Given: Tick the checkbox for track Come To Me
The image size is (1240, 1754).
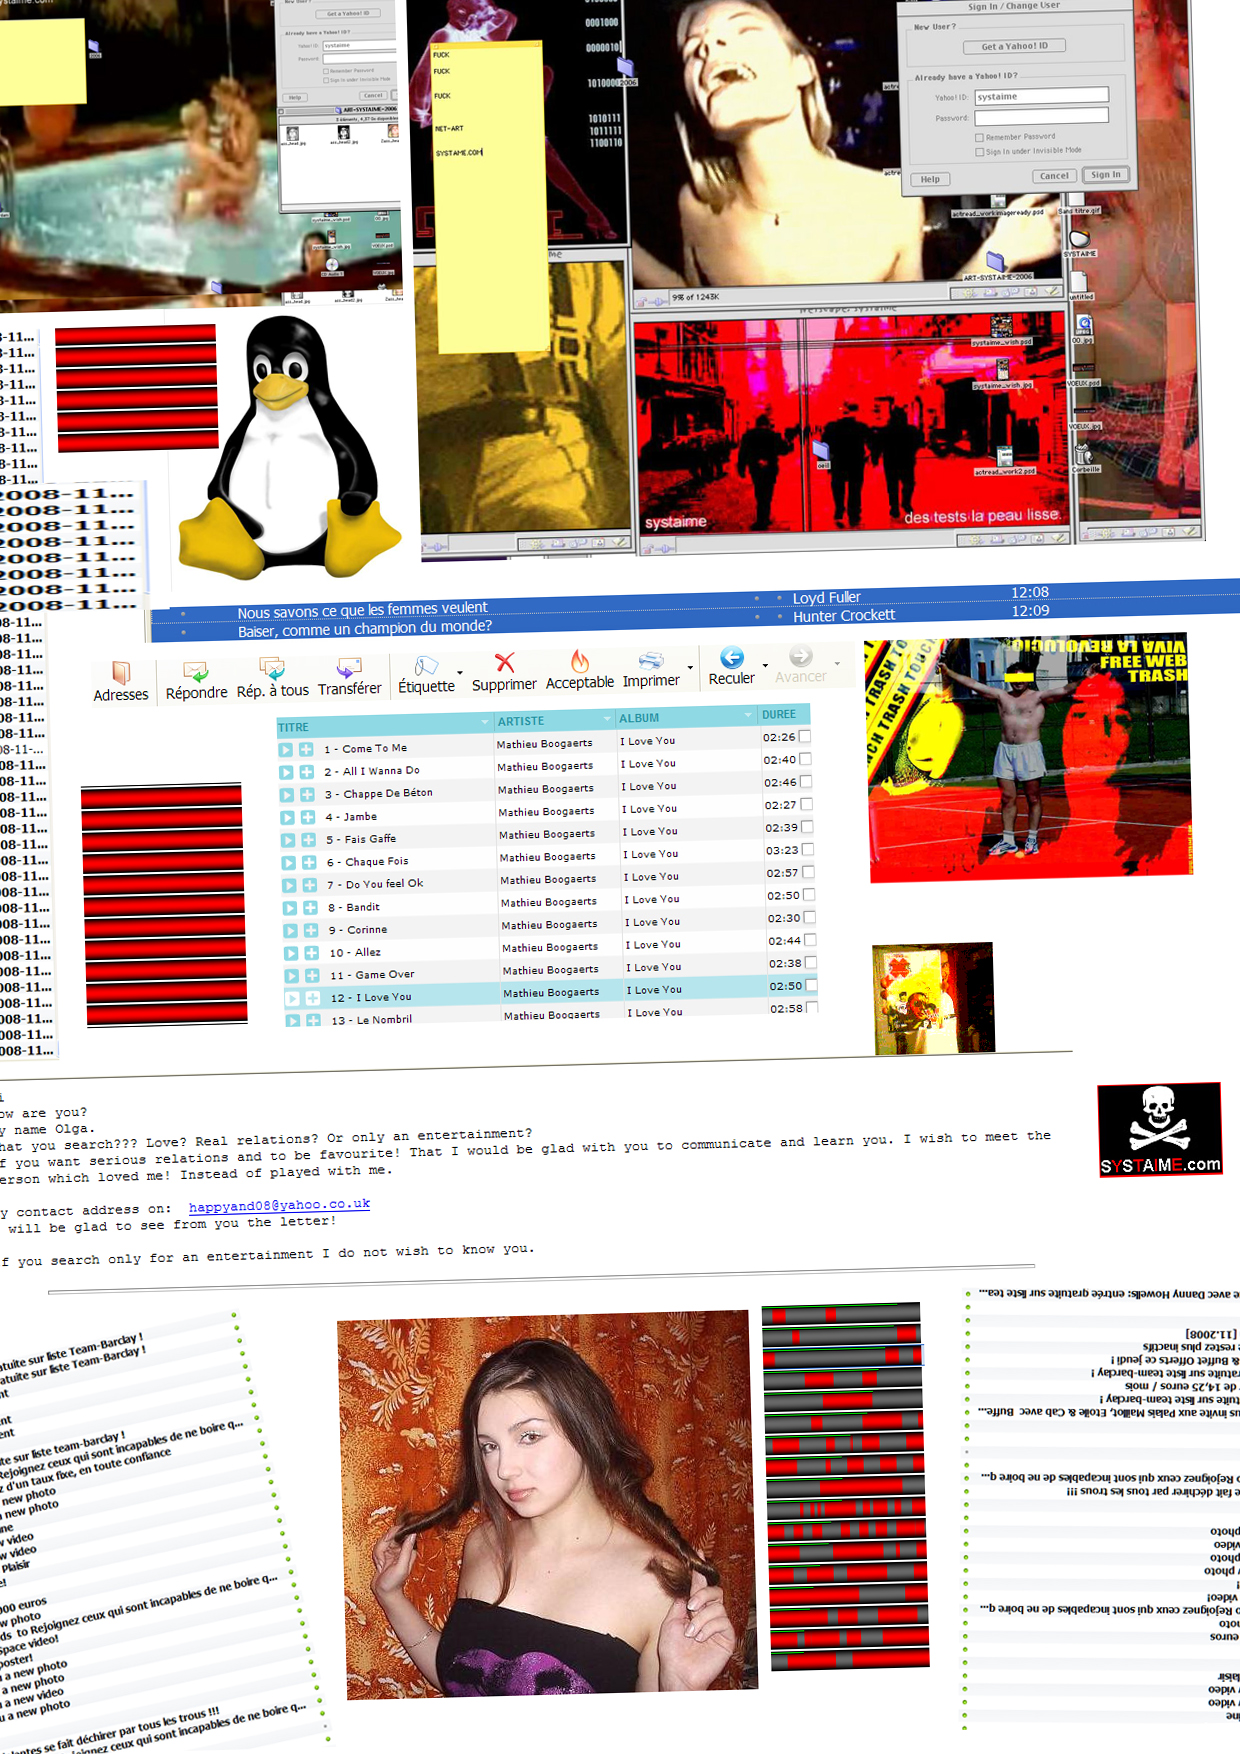Looking at the screenshot, I should click(x=804, y=737).
